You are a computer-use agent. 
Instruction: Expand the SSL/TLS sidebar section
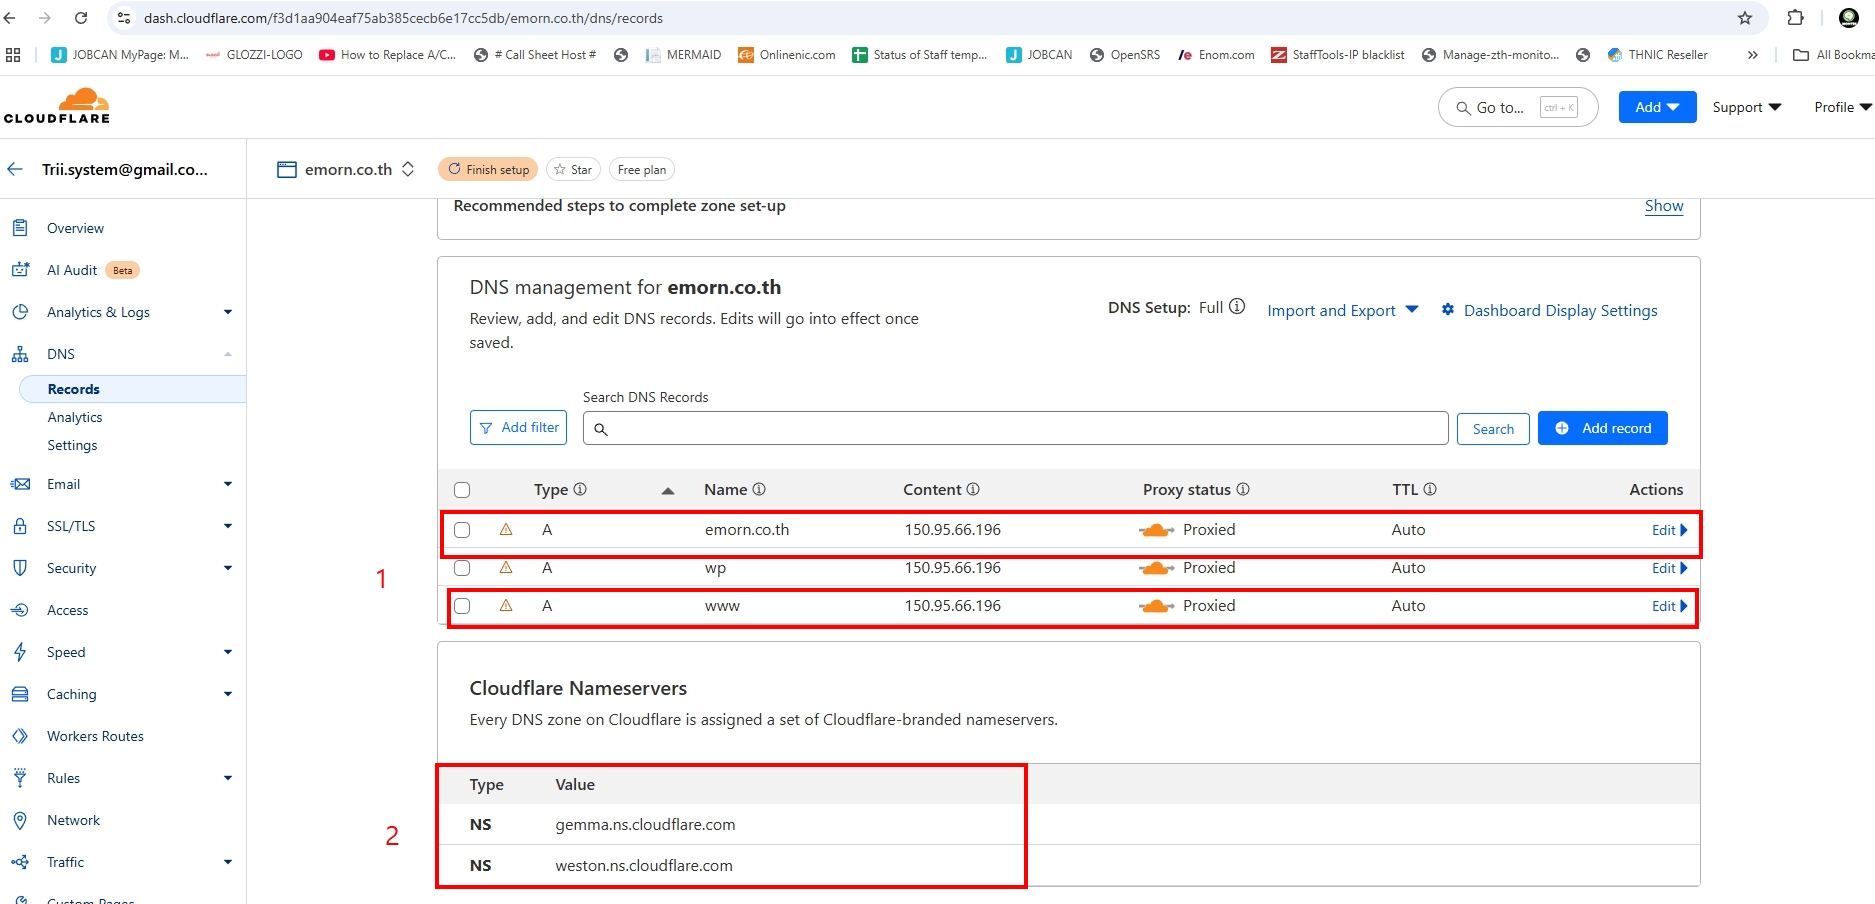click(228, 526)
